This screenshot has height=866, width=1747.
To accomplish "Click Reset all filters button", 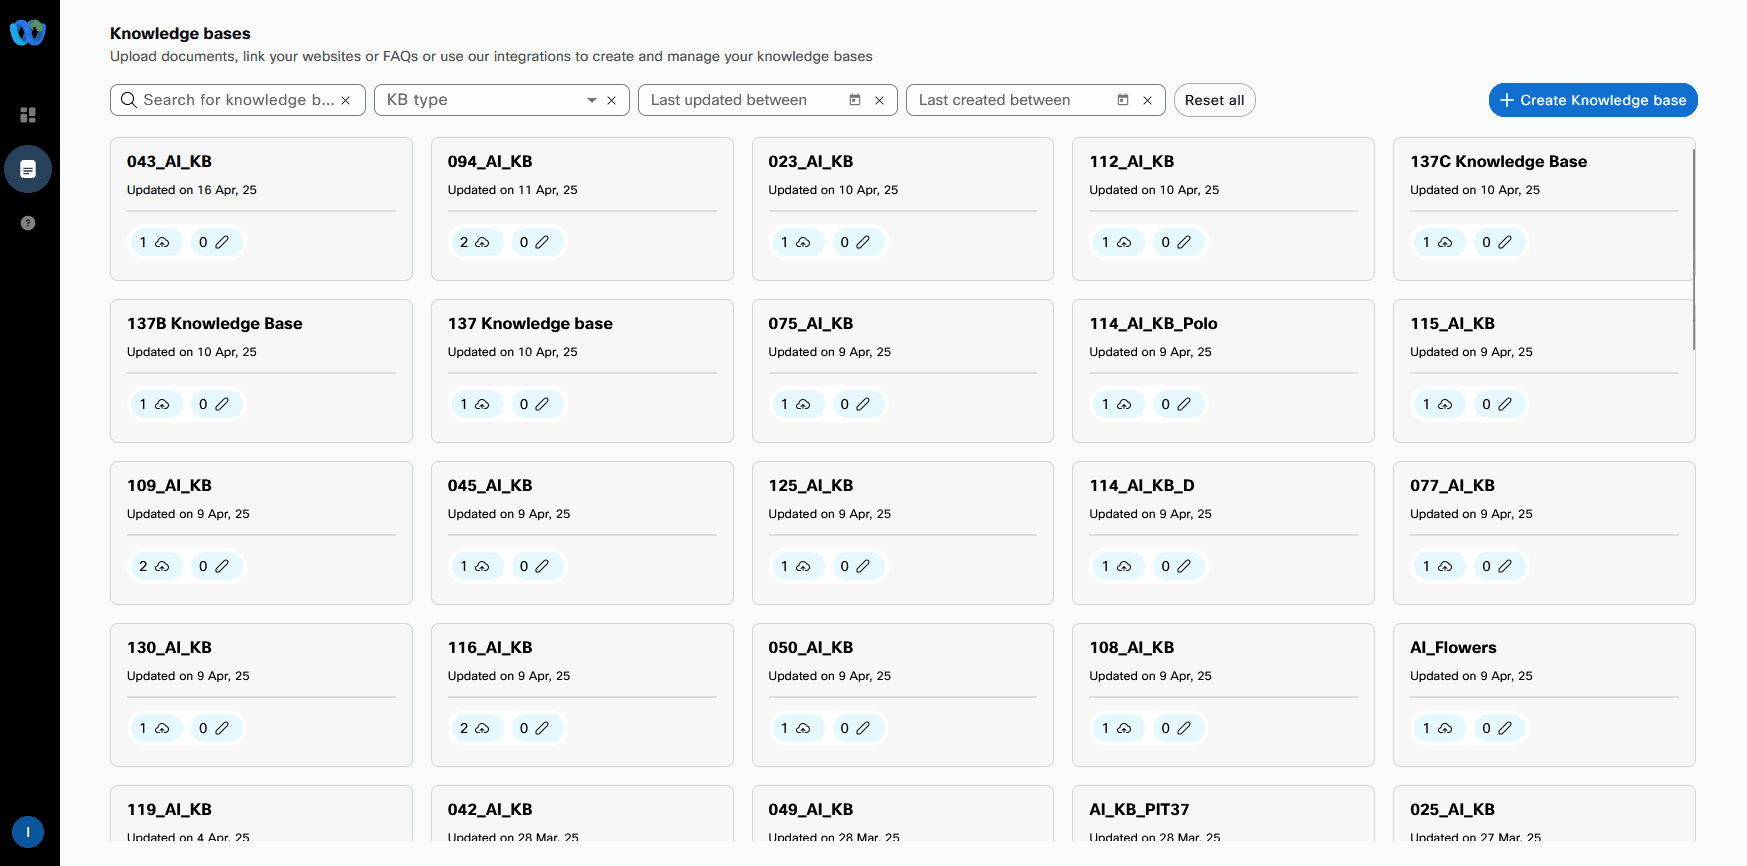I will [x=1214, y=100].
